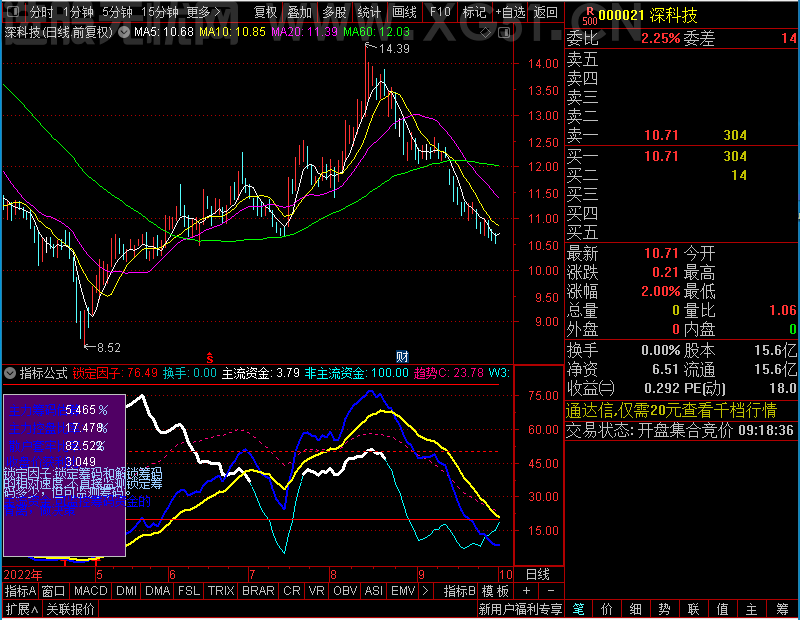800x620 pixels.
Task: Select the 联 tab in side panel
Action: click(x=693, y=609)
